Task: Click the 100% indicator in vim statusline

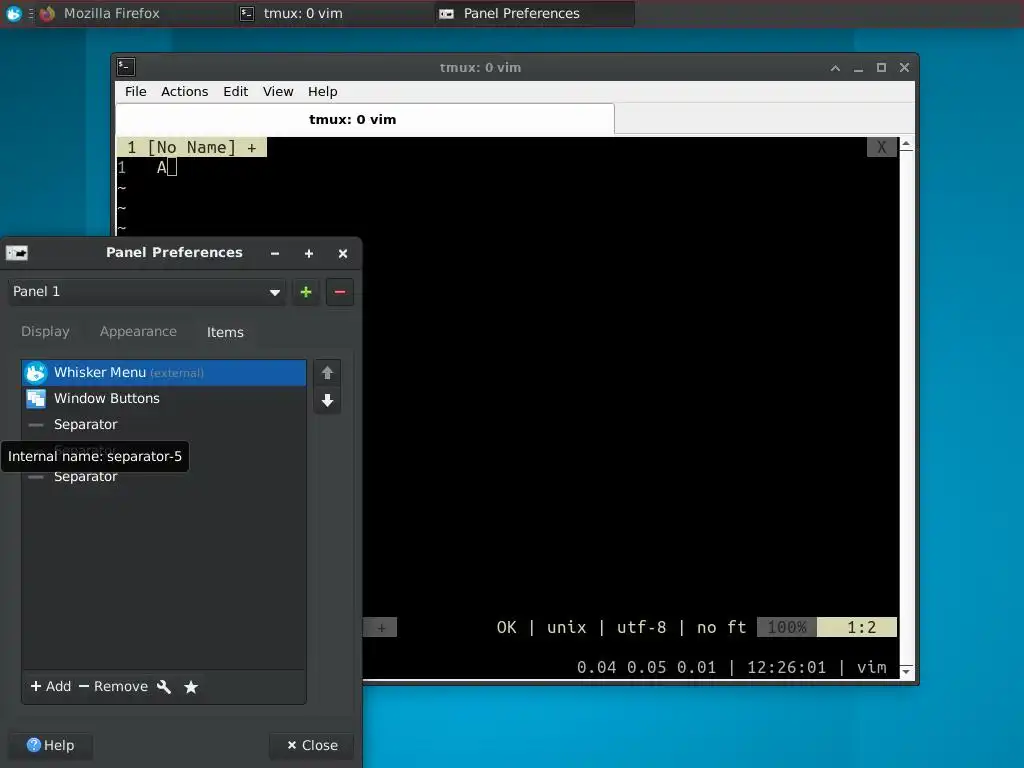Action: (787, 628)
